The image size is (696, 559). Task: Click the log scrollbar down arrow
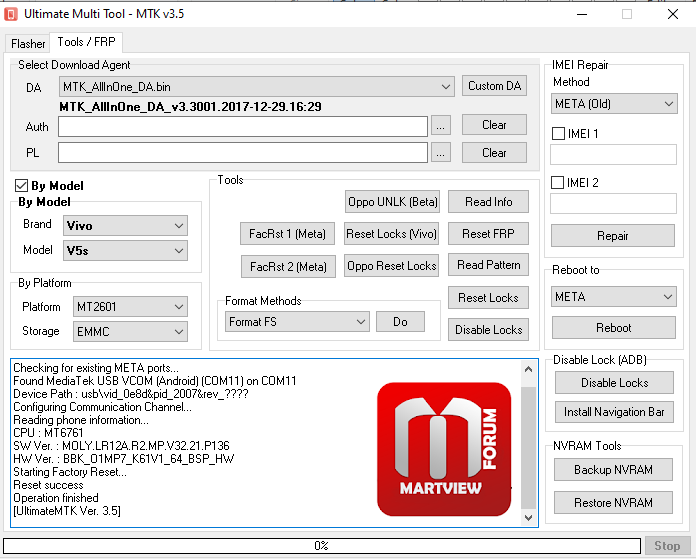pos(528,517)
